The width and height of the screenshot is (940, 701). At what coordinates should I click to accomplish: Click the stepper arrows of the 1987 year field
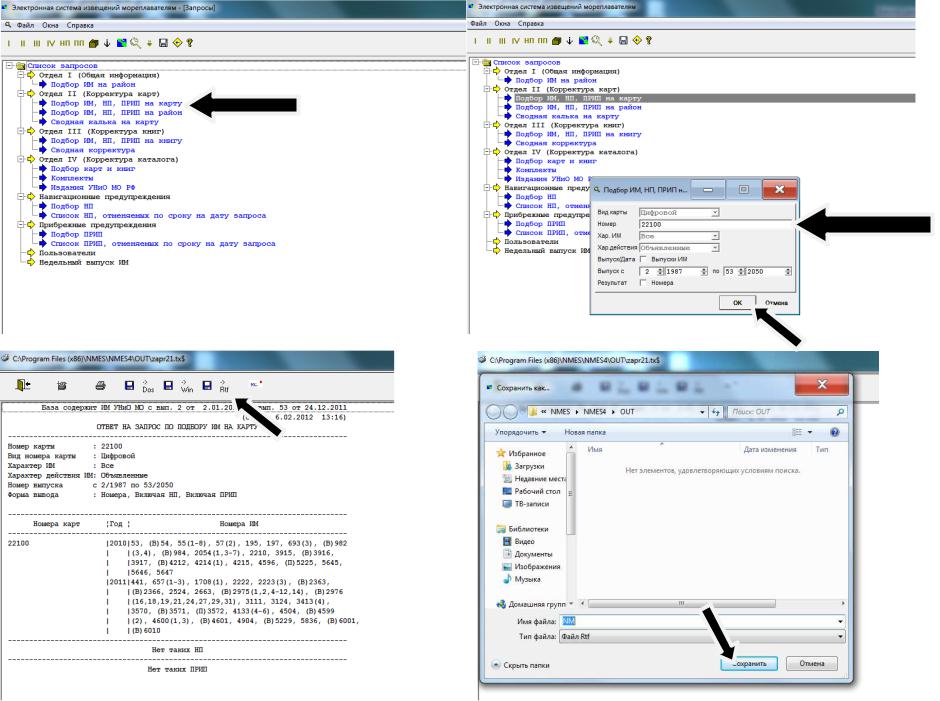coord(704,271)
